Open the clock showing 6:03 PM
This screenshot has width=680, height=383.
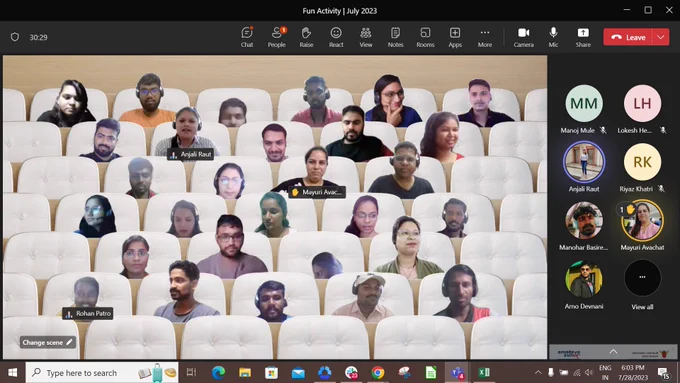coord(633,373)
